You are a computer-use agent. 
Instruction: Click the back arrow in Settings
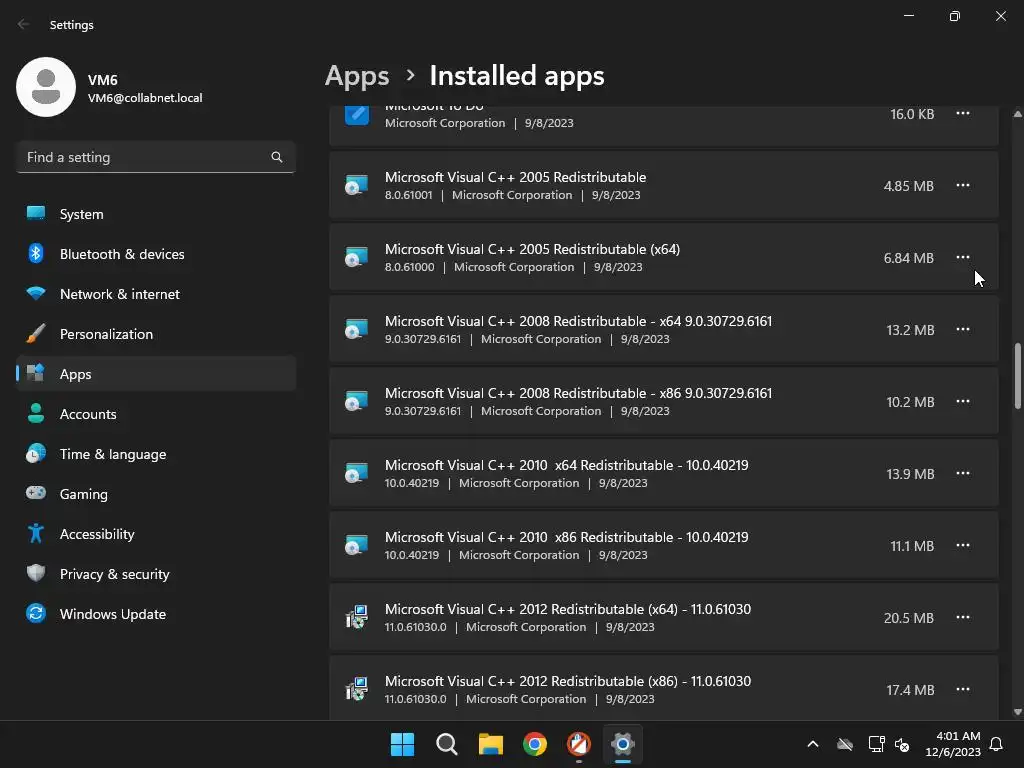tap(24, 25)
